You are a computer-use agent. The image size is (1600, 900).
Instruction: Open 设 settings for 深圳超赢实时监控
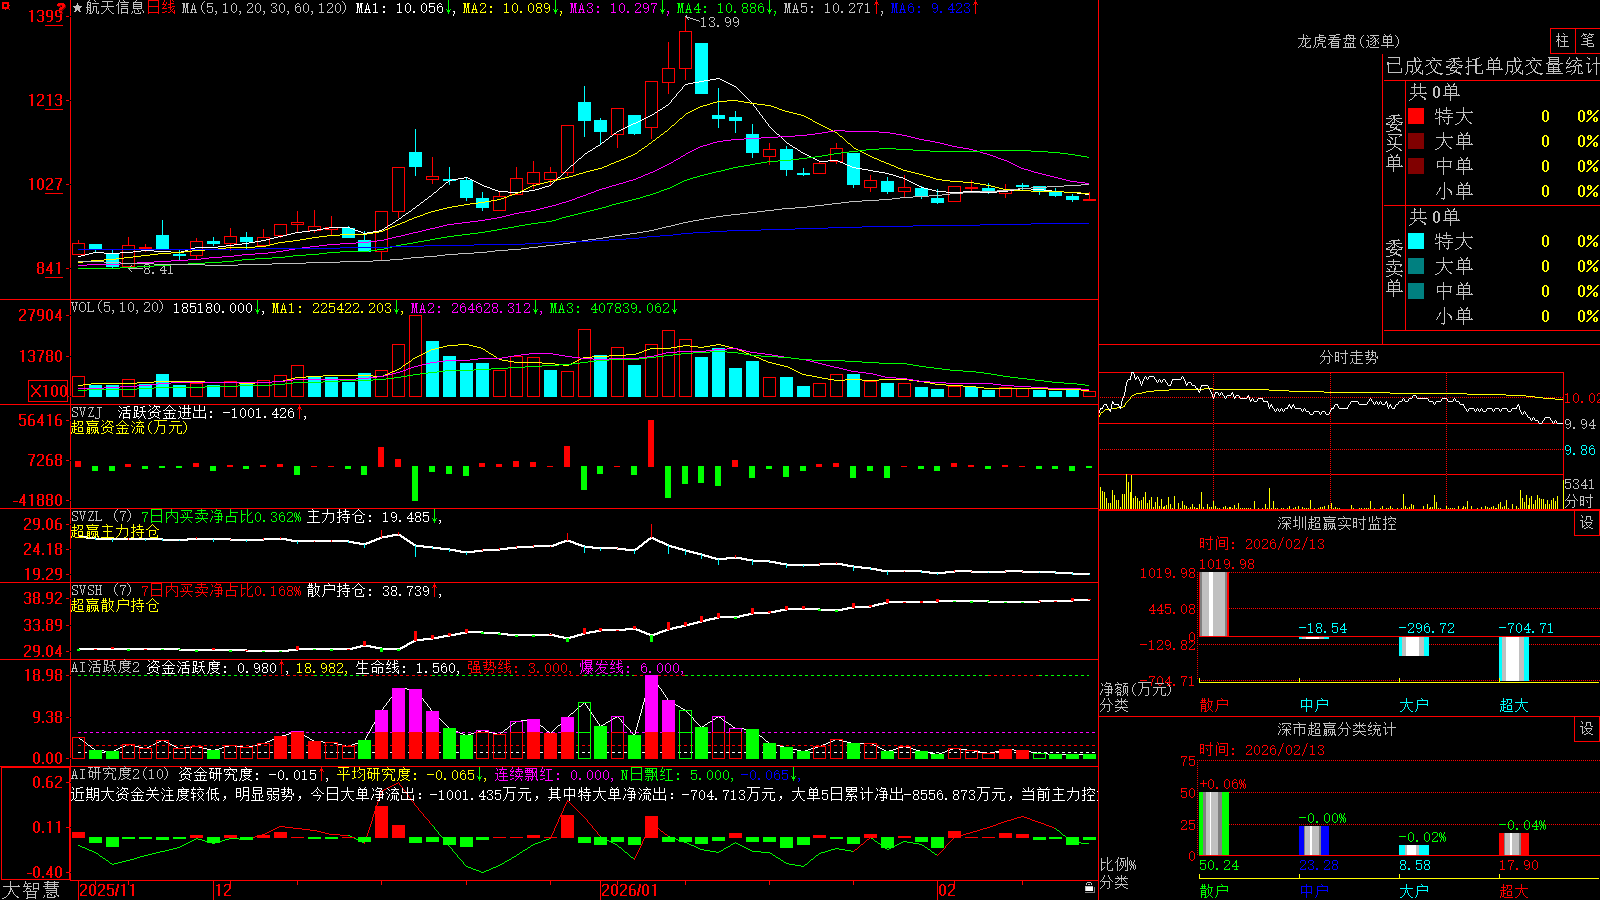click(x=1587, y=523)
